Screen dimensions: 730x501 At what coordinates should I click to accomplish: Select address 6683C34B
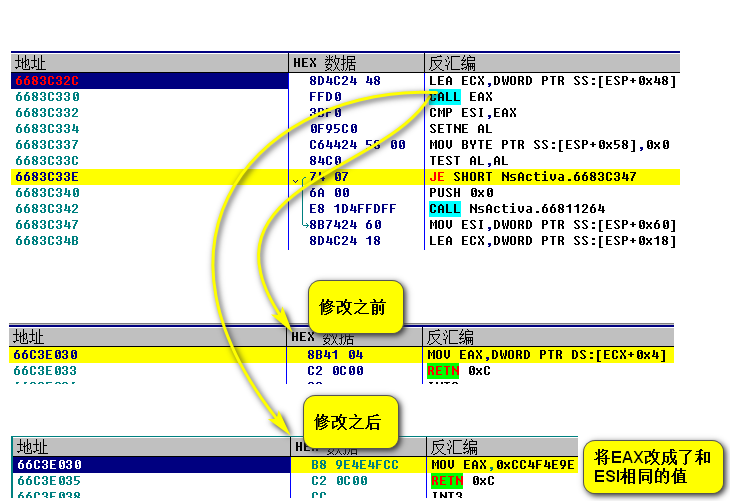click(x=47, y=241)
